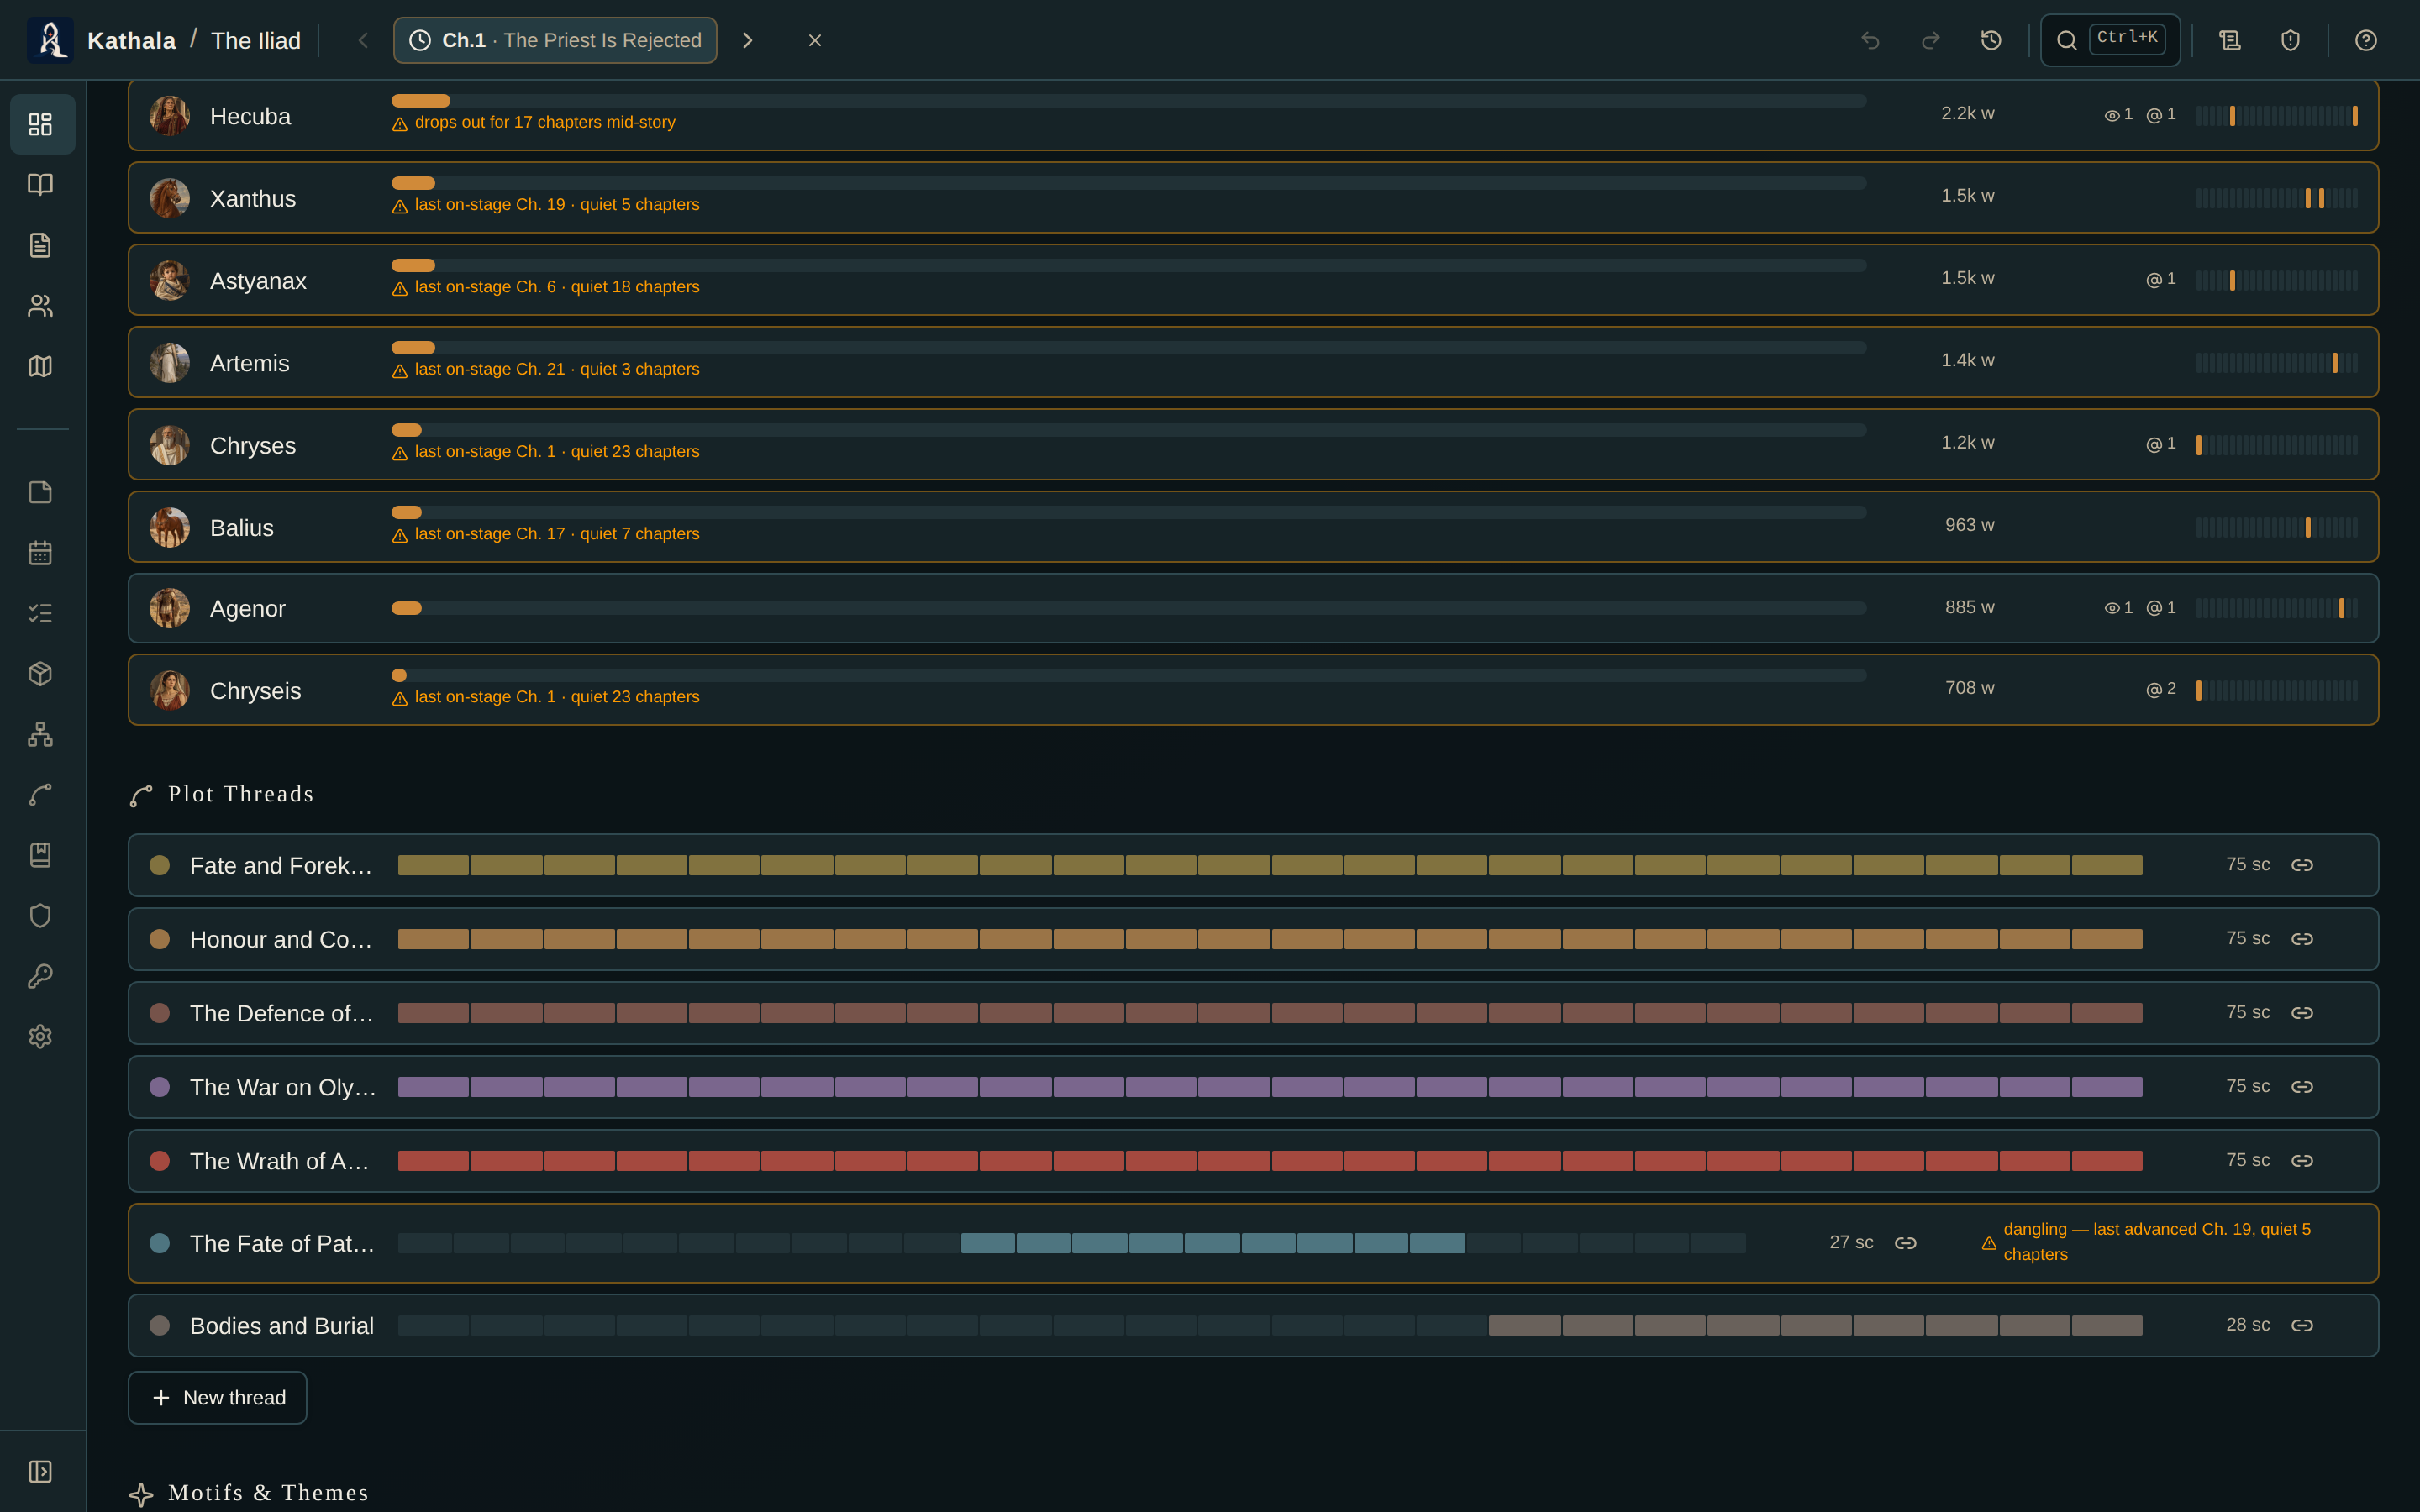Open the Hecuba character row
2420x1512 pixels.
(x=1253, y=116)
